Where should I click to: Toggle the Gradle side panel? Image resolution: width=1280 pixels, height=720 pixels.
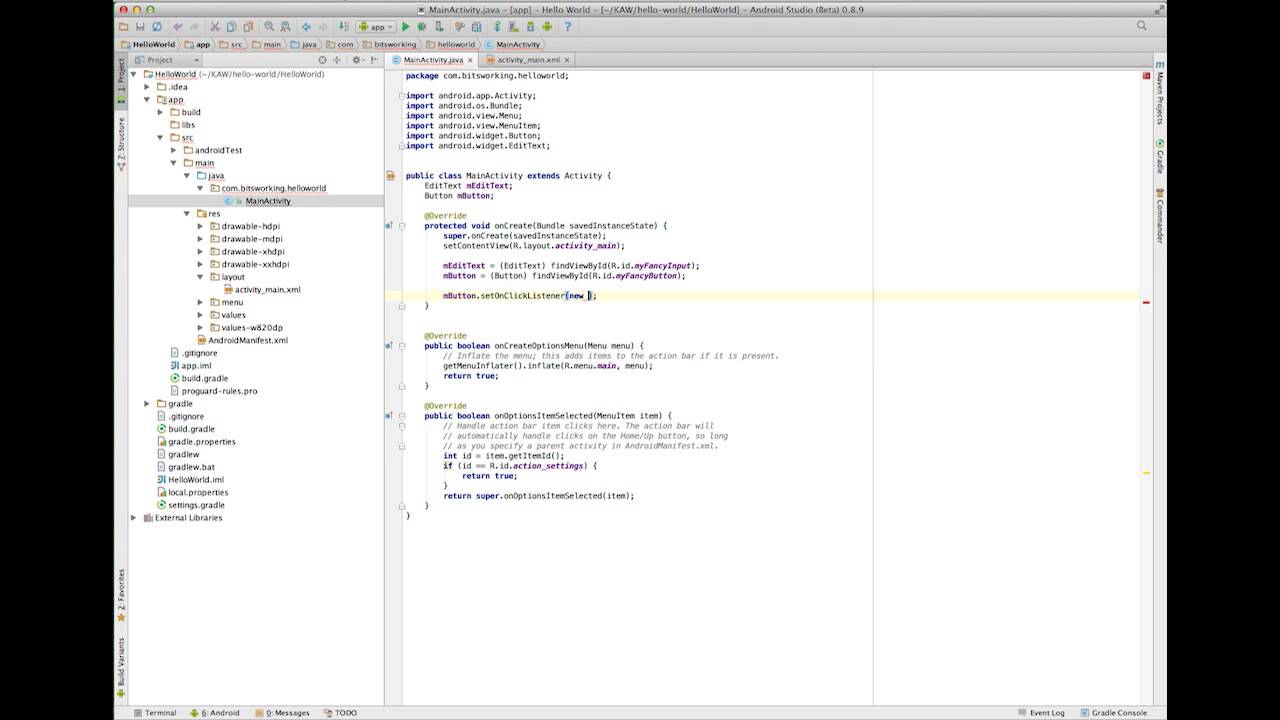click(x=1160, y=156)
